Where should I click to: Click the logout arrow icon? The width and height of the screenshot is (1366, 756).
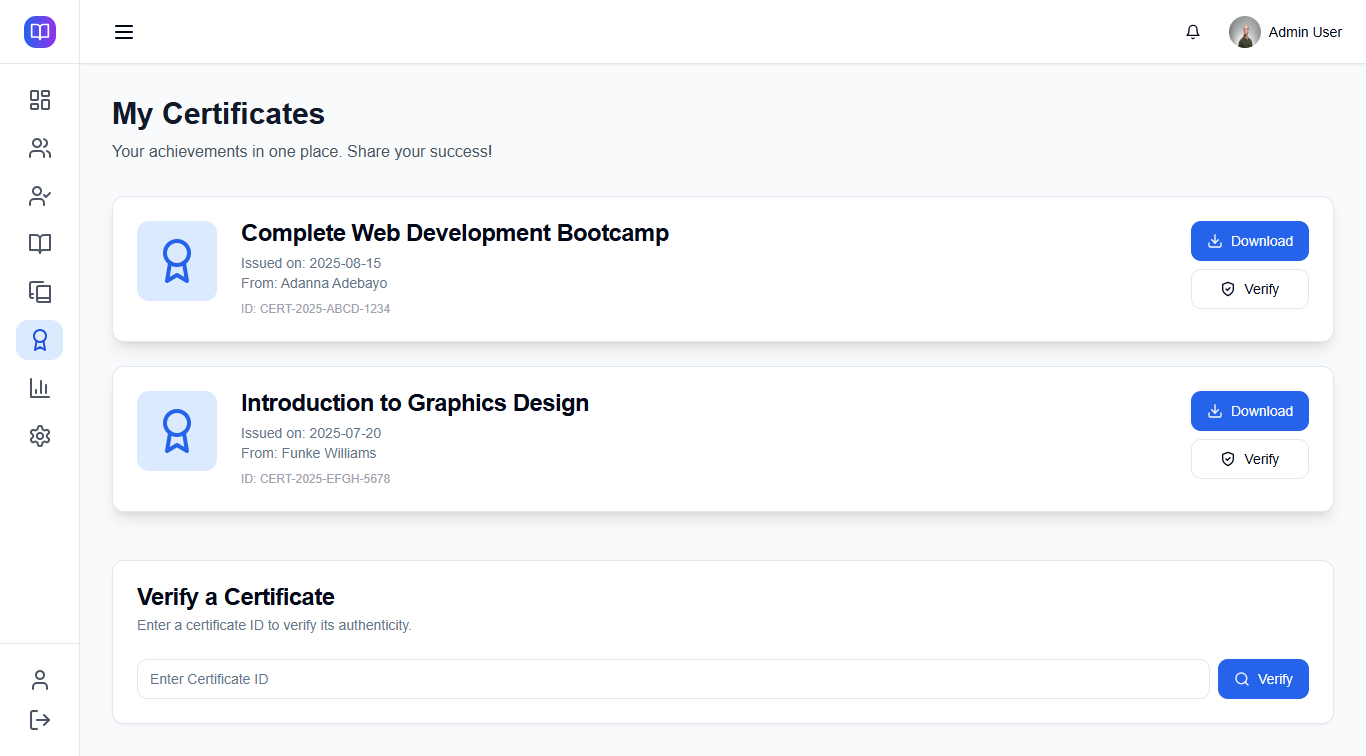(x=40, y=720)
